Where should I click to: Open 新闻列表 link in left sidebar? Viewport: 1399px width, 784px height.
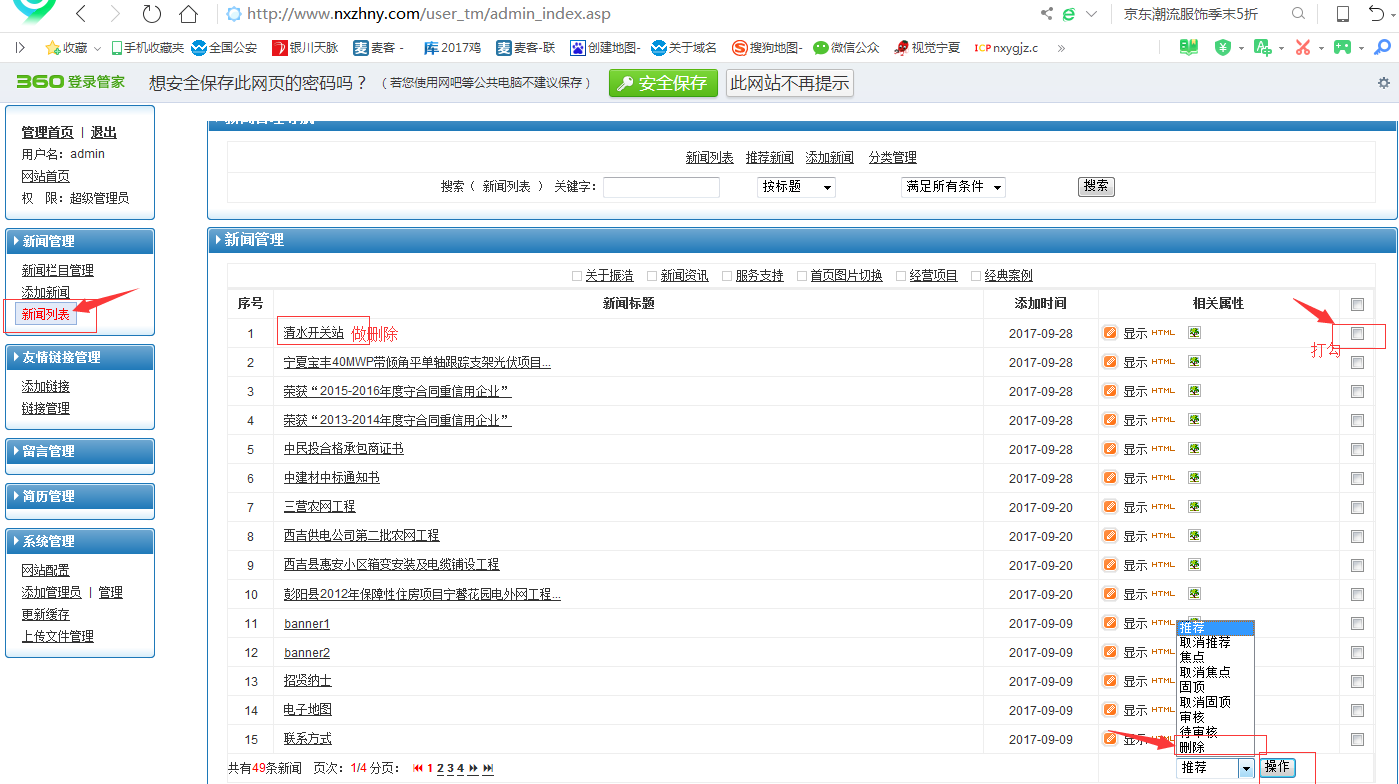[x=46, y=314]
